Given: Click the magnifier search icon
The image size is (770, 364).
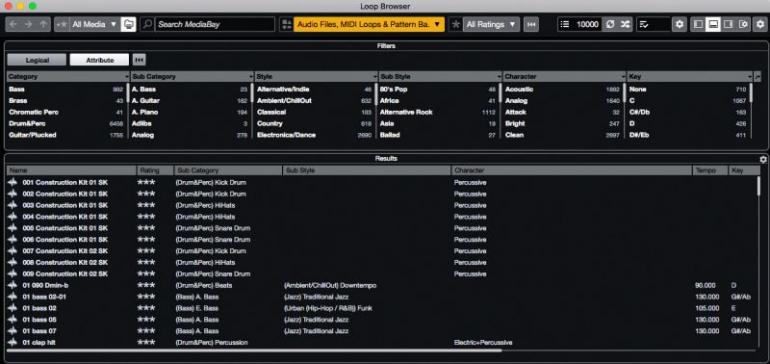Looking at the screenshot, I should coord(147,24).
